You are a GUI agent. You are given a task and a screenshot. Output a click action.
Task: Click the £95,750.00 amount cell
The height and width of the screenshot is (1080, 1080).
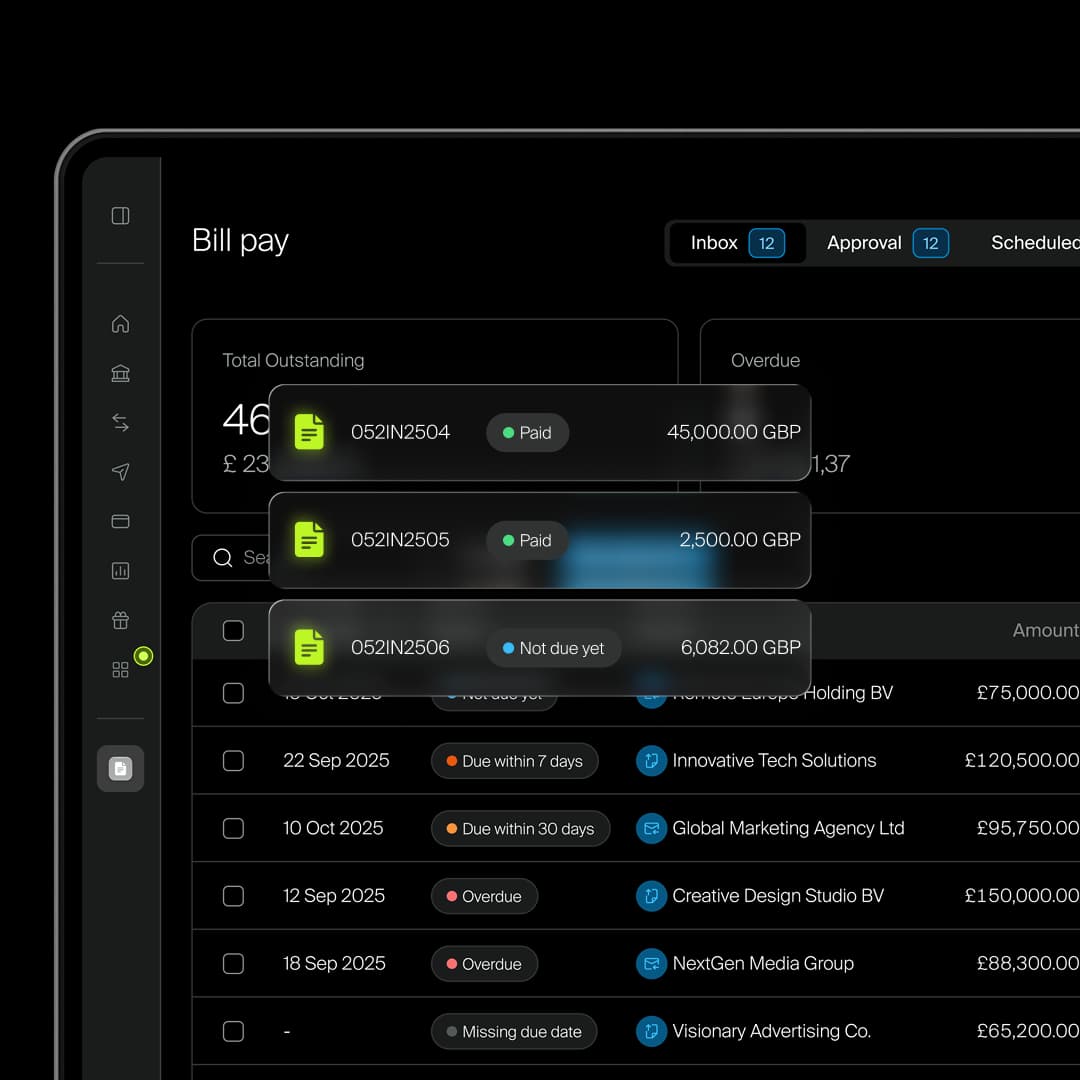1028,828
